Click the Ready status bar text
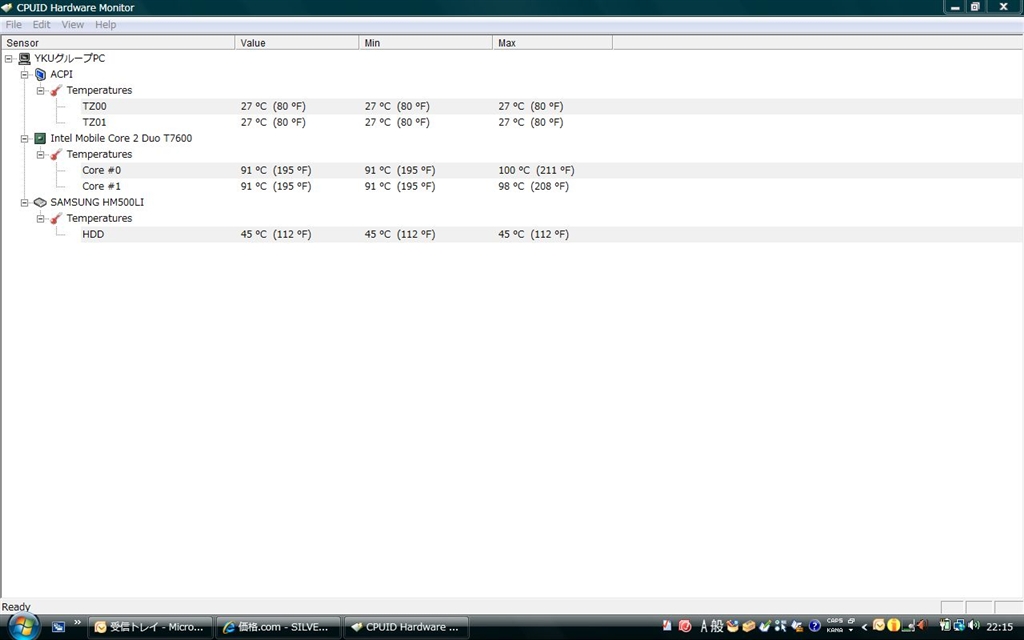The width and height of the screenshot is (1024, 640). click(16, 607)
